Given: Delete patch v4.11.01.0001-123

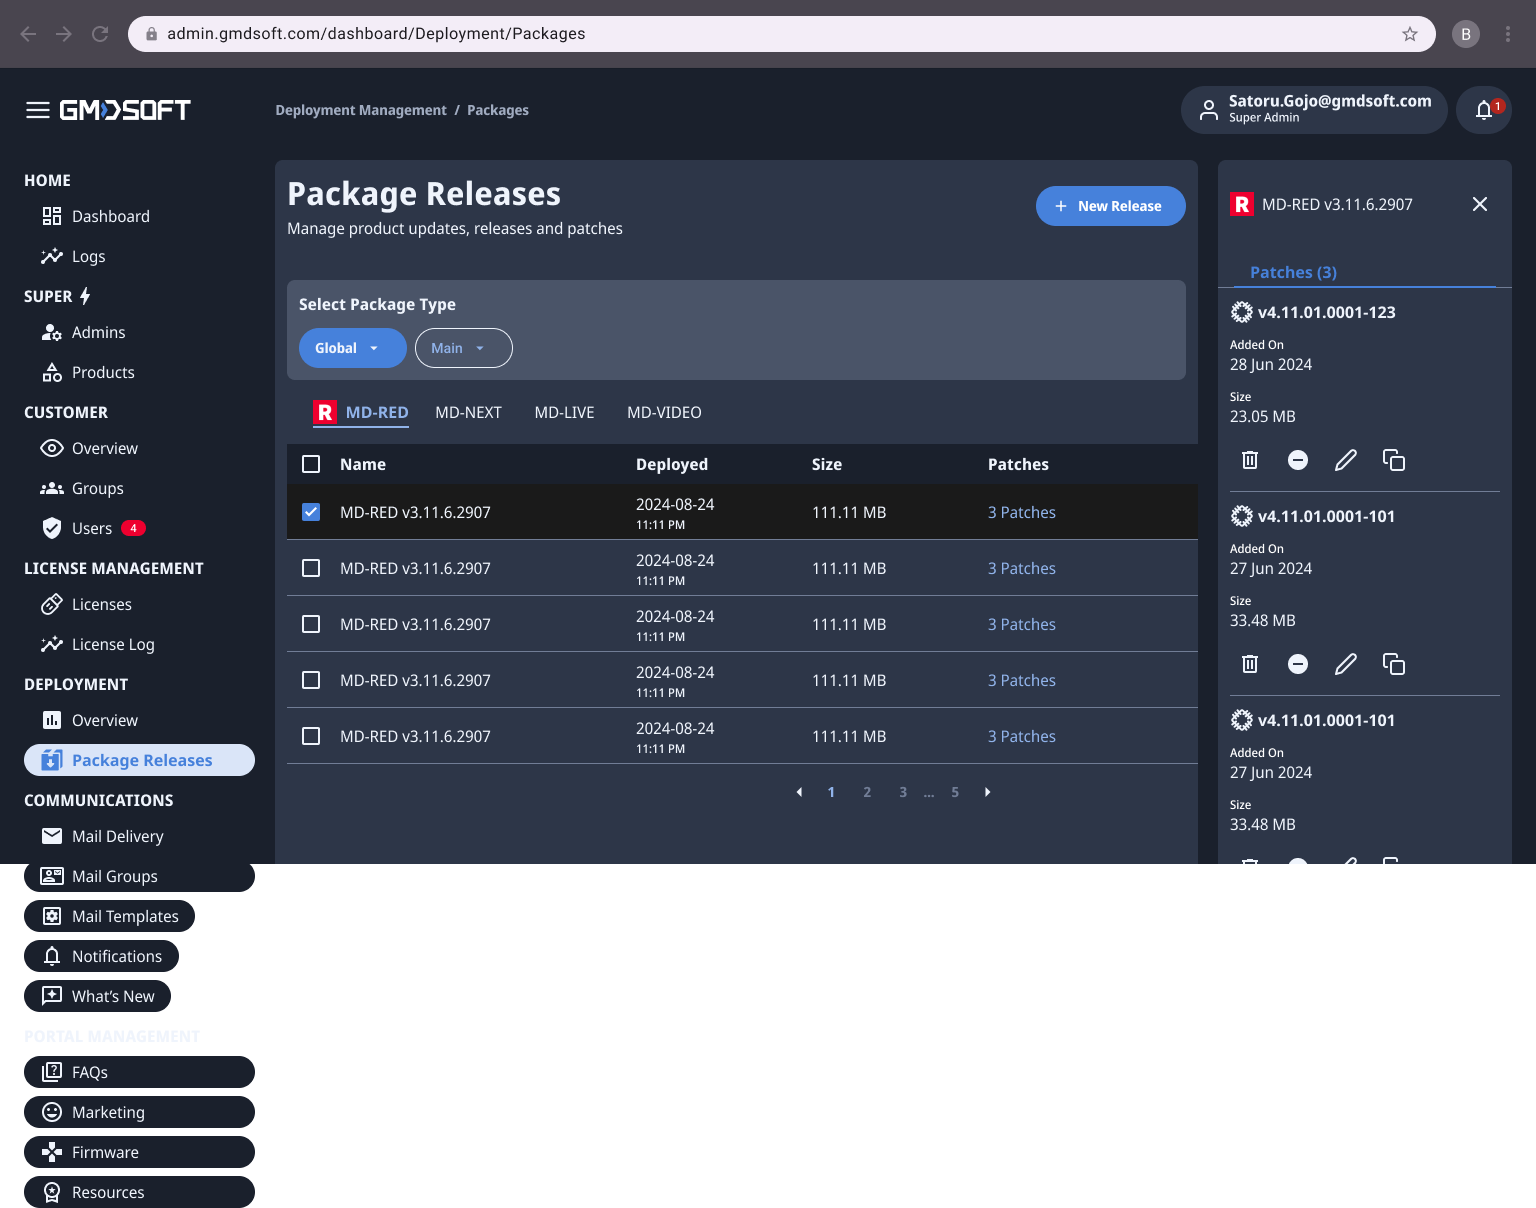Looking at the screenshot, I should (1250, 460).
